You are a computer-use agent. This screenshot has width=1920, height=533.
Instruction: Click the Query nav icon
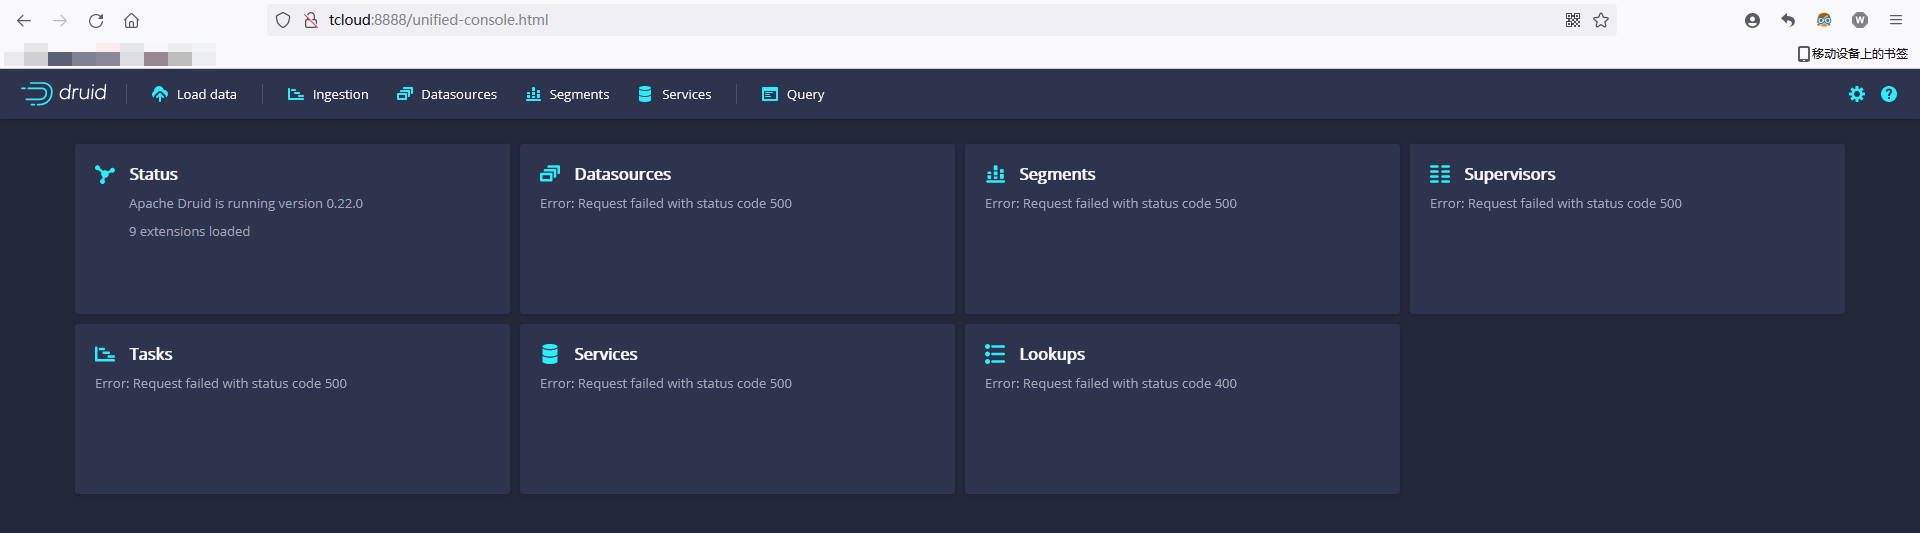point(770,94)
